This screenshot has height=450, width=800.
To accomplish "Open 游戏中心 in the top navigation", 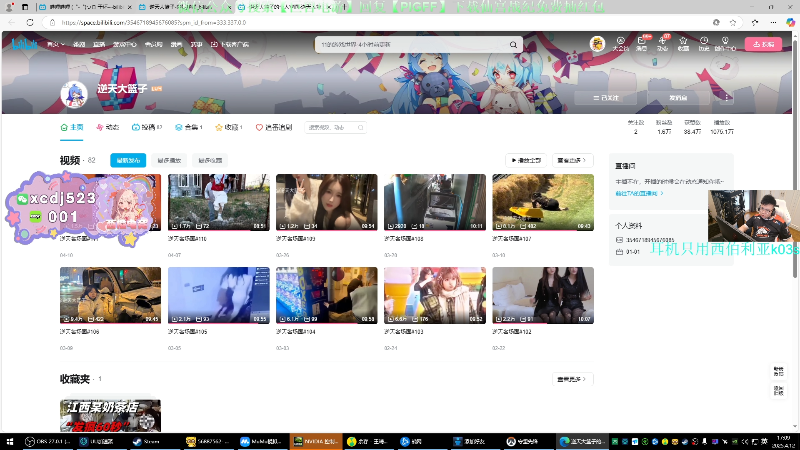I will click(x=124, y=44).
